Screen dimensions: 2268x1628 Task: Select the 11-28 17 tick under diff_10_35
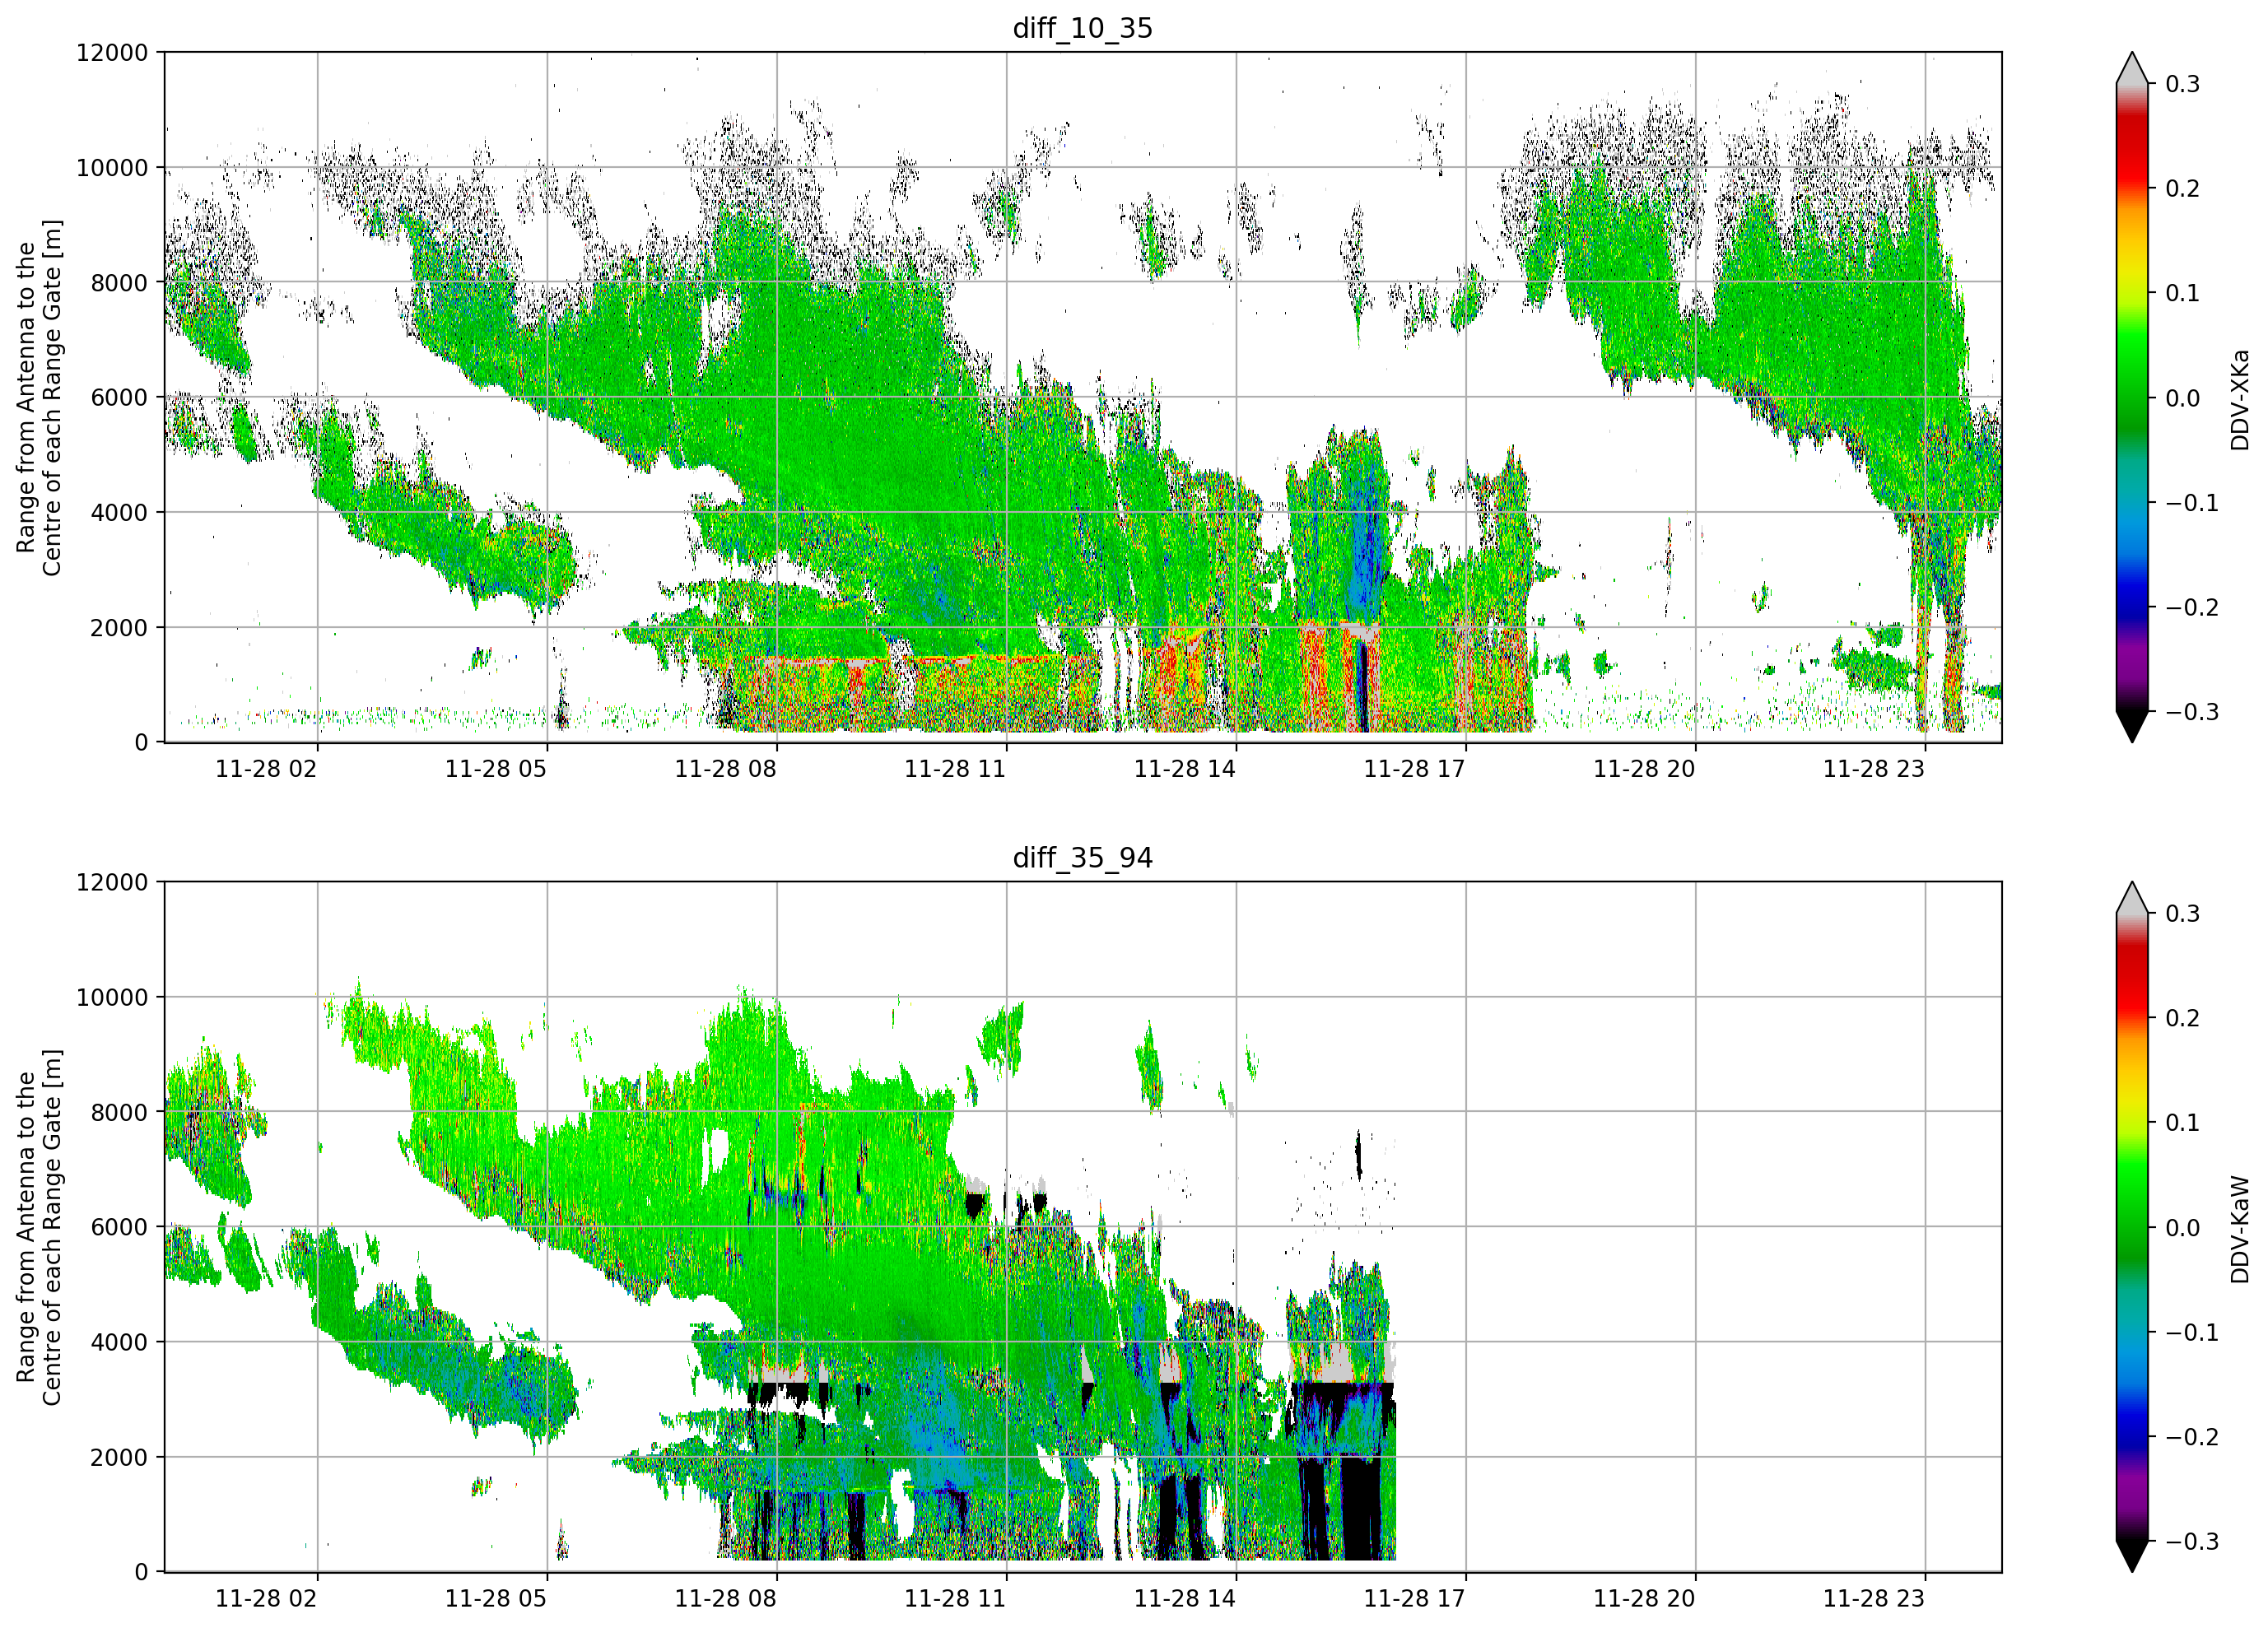click(x=1415, y=769)
